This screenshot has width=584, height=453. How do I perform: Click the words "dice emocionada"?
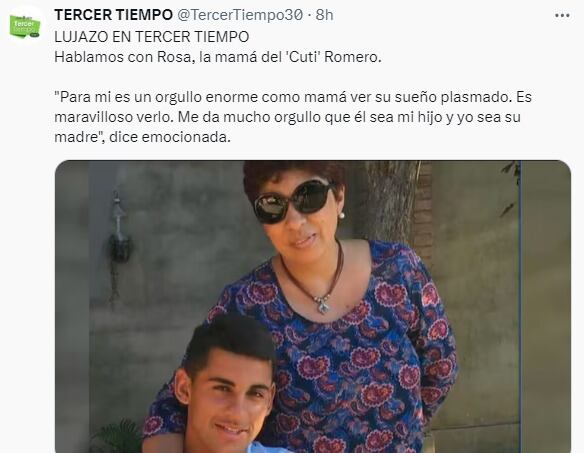pyautogui.click(x=170, y=137)
